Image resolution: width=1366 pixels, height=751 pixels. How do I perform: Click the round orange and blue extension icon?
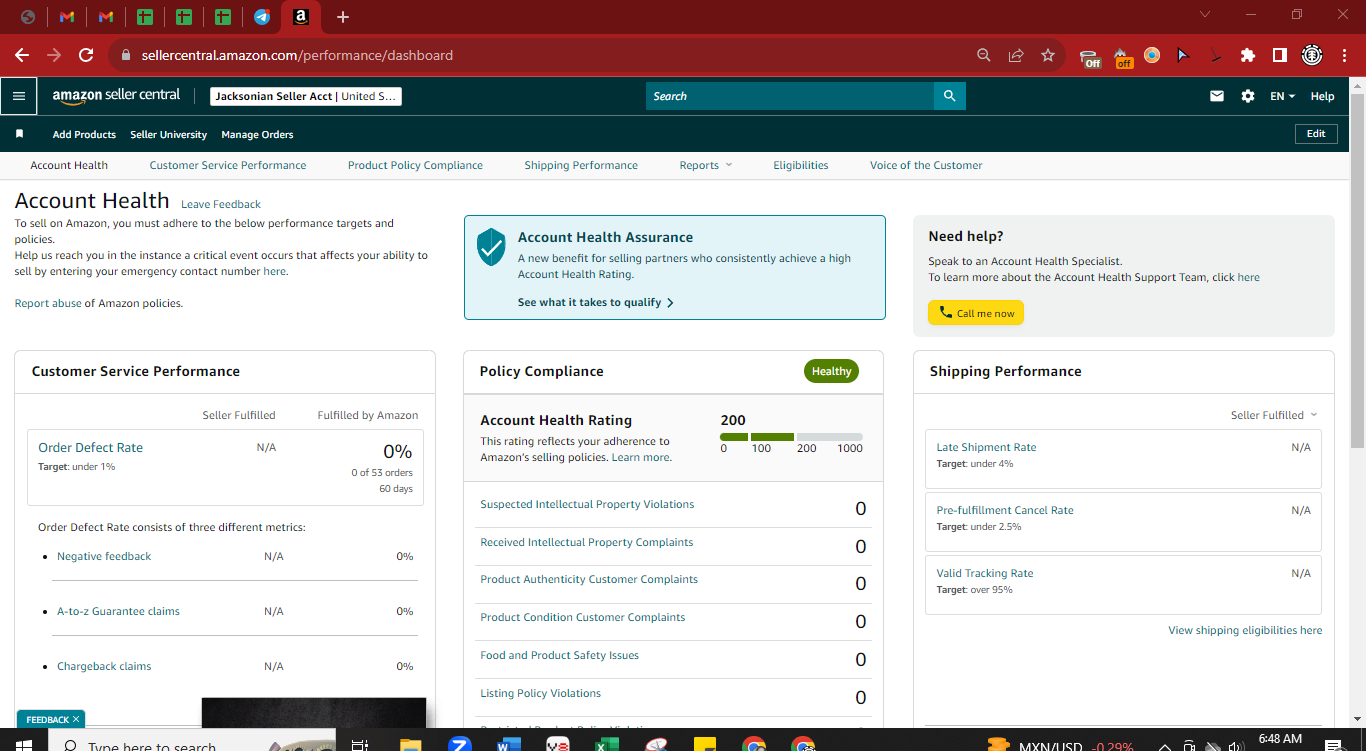1152,55
